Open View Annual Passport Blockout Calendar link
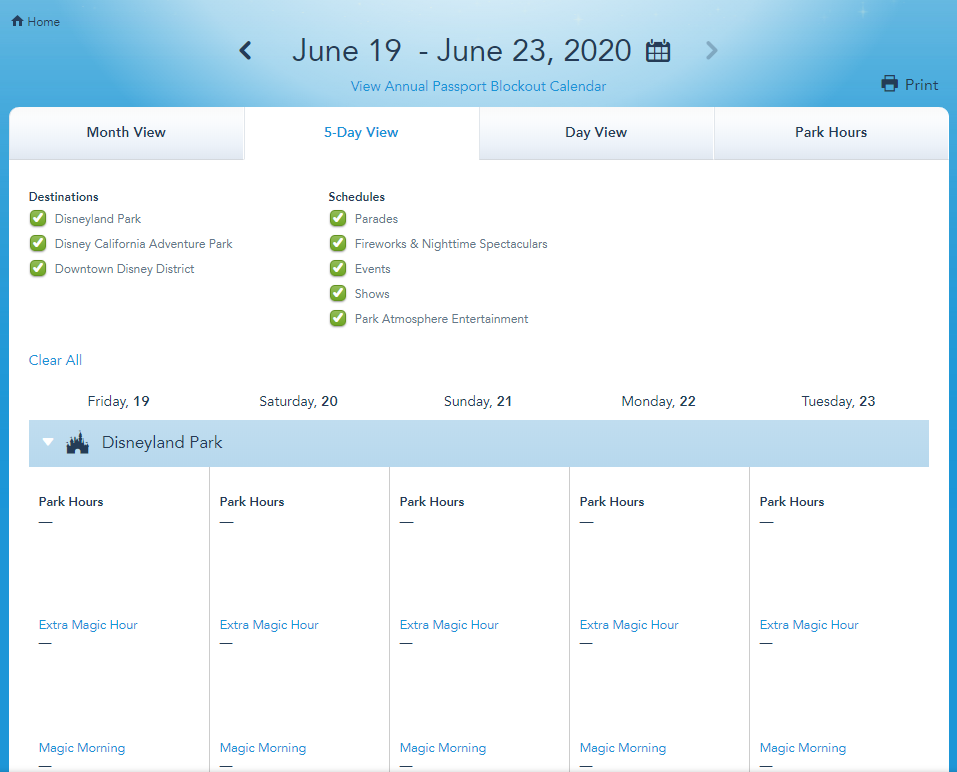957x772 pixels. 478,87
